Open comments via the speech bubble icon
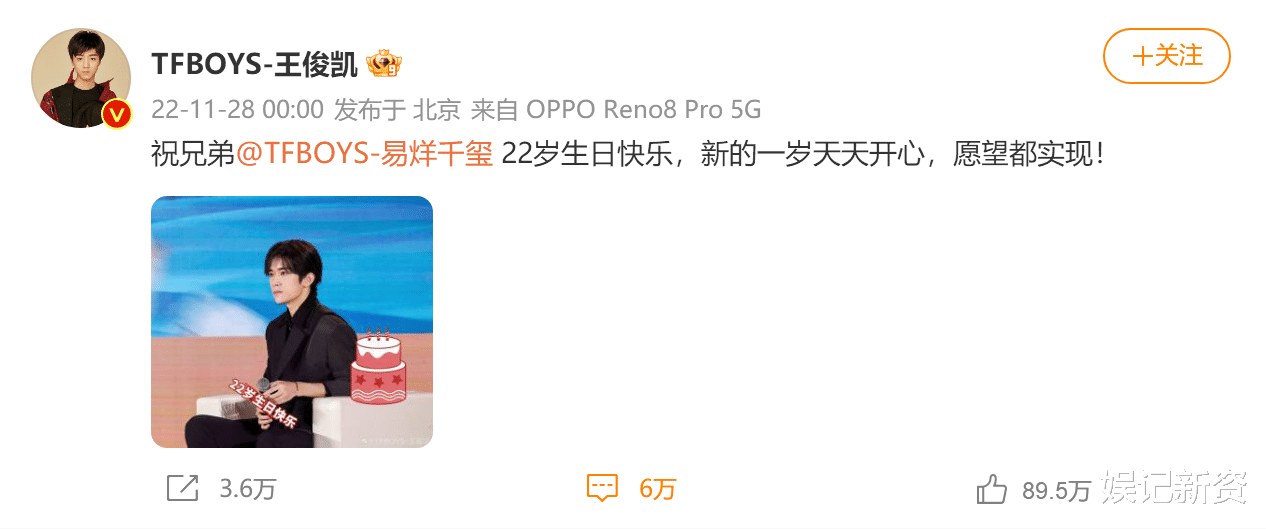This screenshot has width=1266, height=529. pos(601,489)
